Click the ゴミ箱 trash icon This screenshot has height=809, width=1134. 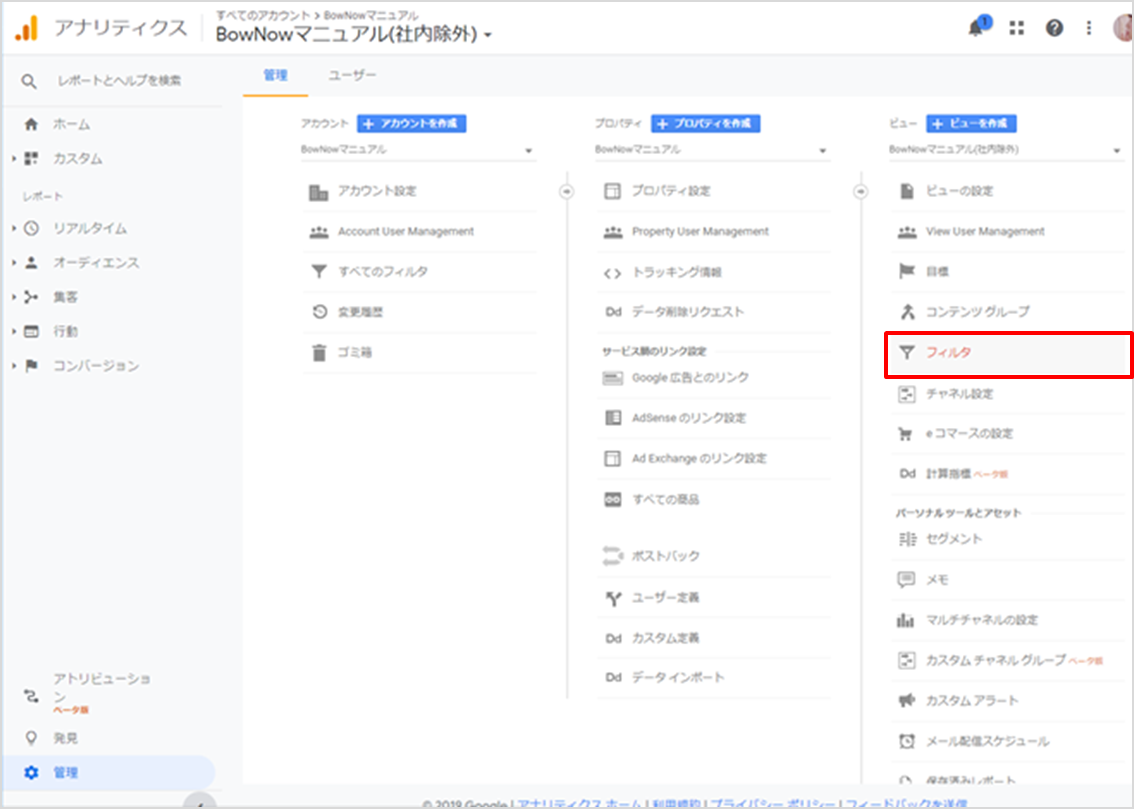coord(319,352)
